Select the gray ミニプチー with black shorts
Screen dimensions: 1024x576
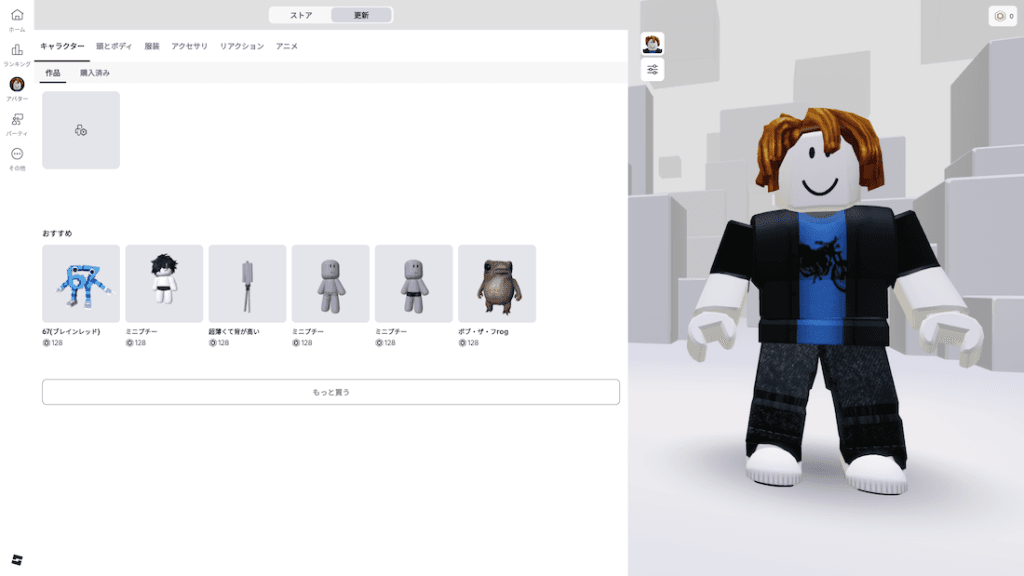click(413, 283)
